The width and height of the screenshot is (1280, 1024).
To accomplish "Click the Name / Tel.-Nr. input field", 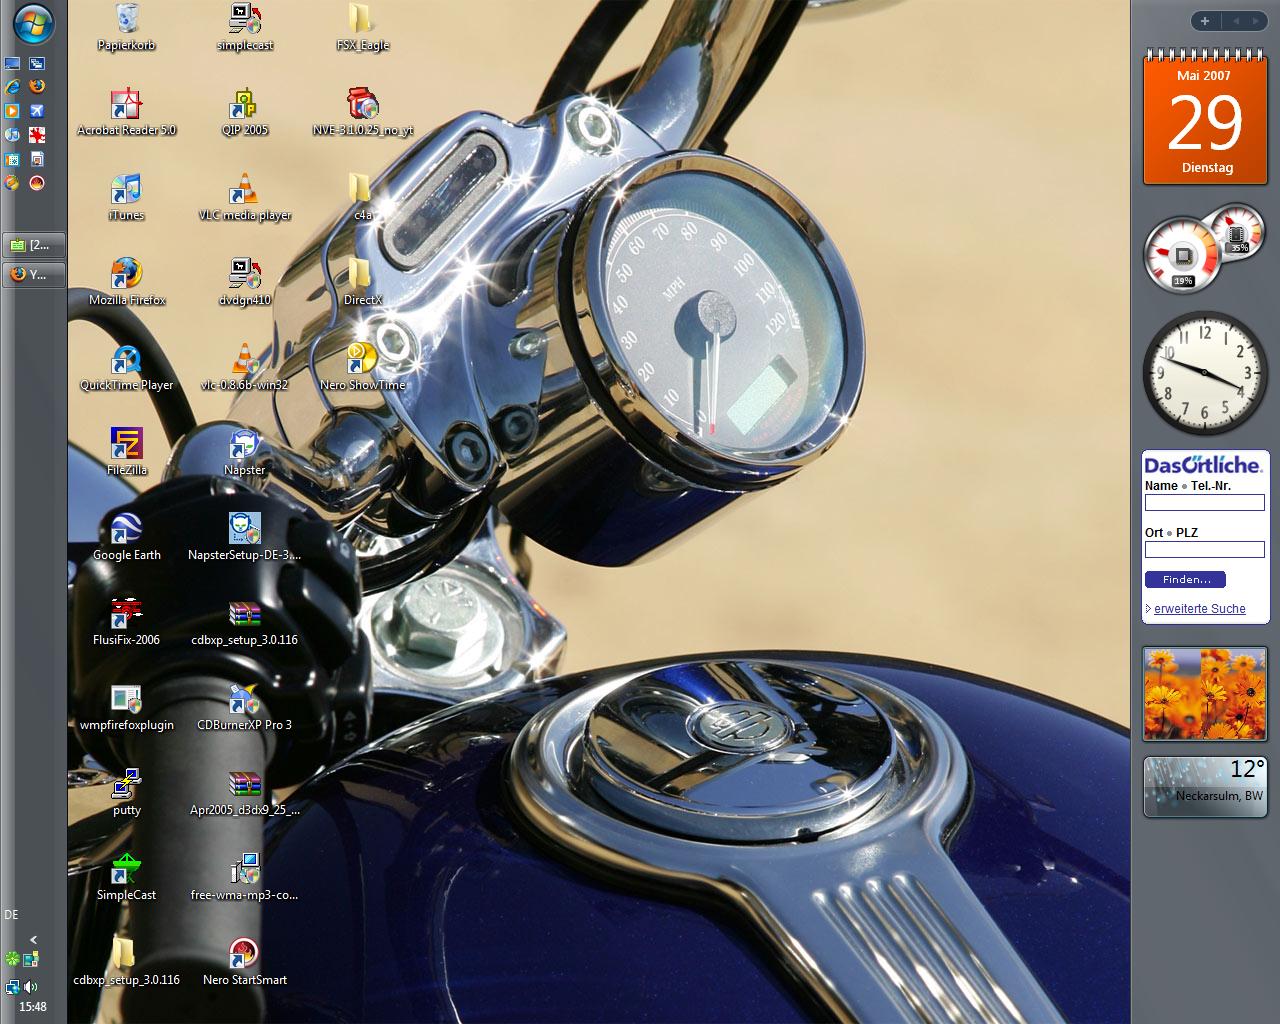I will [1204, 503].
